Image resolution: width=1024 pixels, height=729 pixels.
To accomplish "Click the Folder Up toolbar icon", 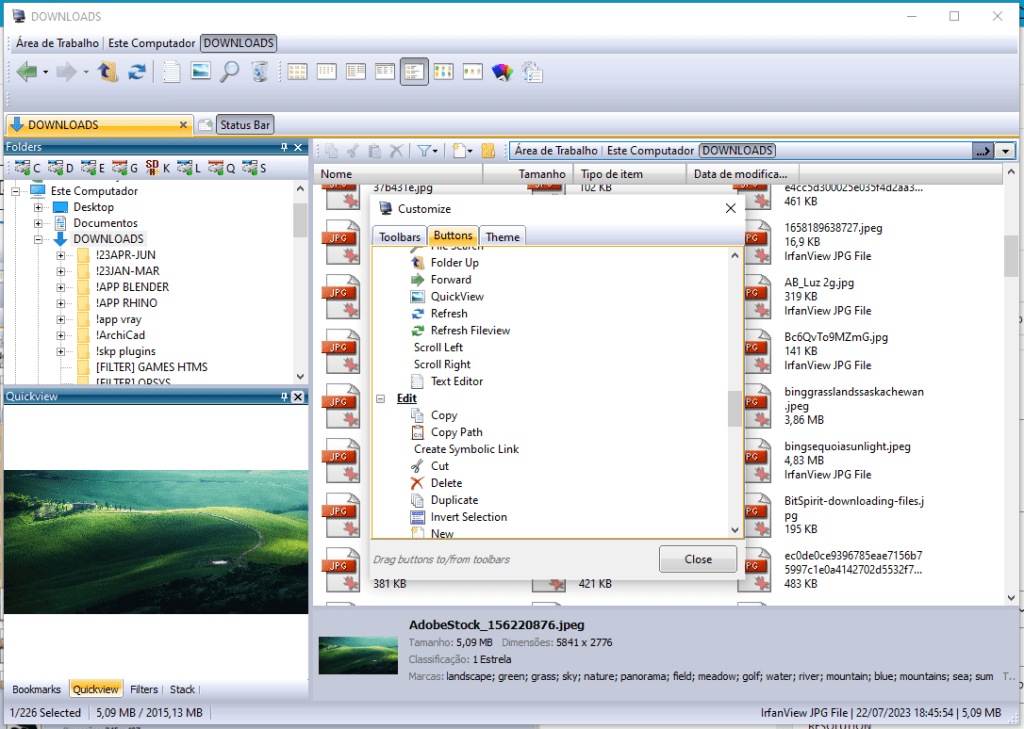I will tap(109, 71).
